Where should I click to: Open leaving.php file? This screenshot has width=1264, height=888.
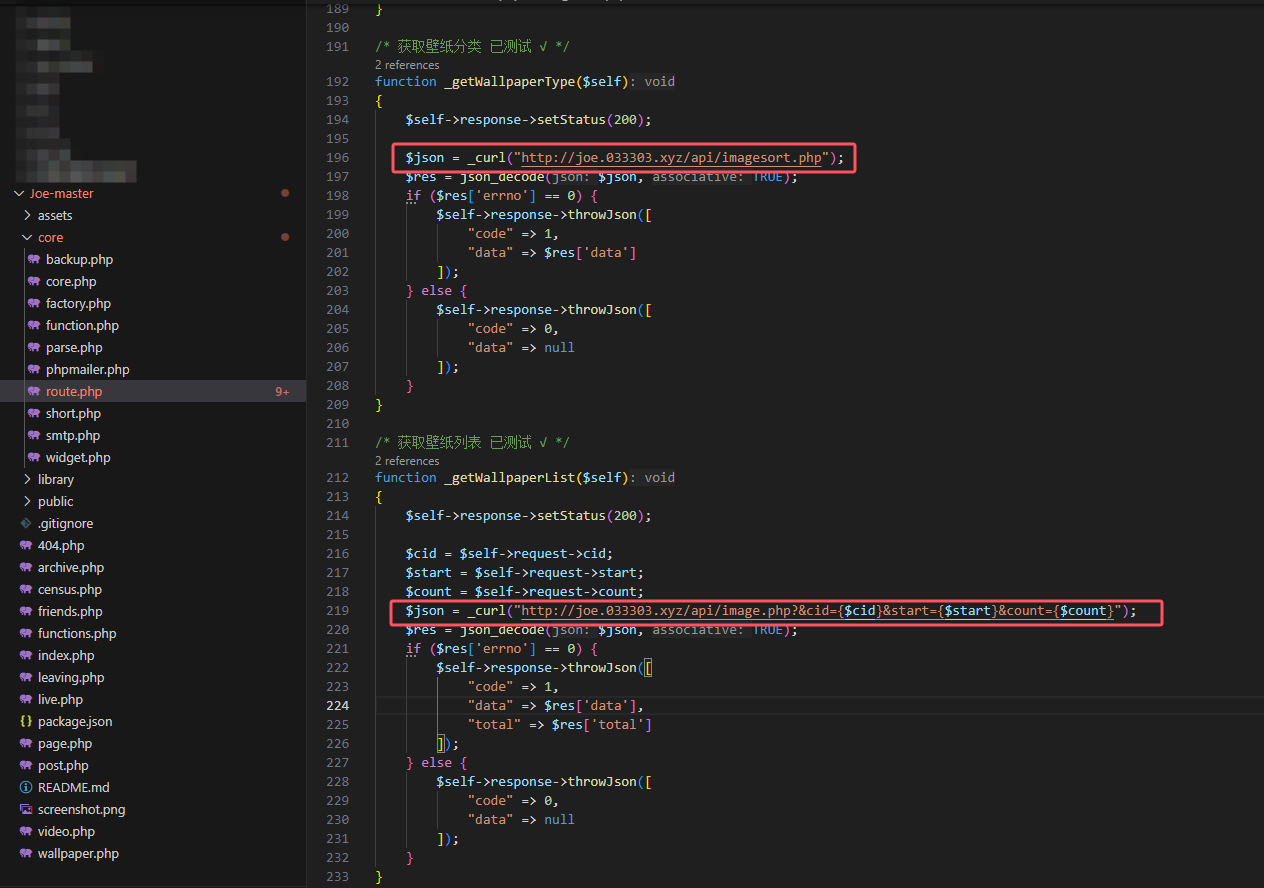(71, 677)
